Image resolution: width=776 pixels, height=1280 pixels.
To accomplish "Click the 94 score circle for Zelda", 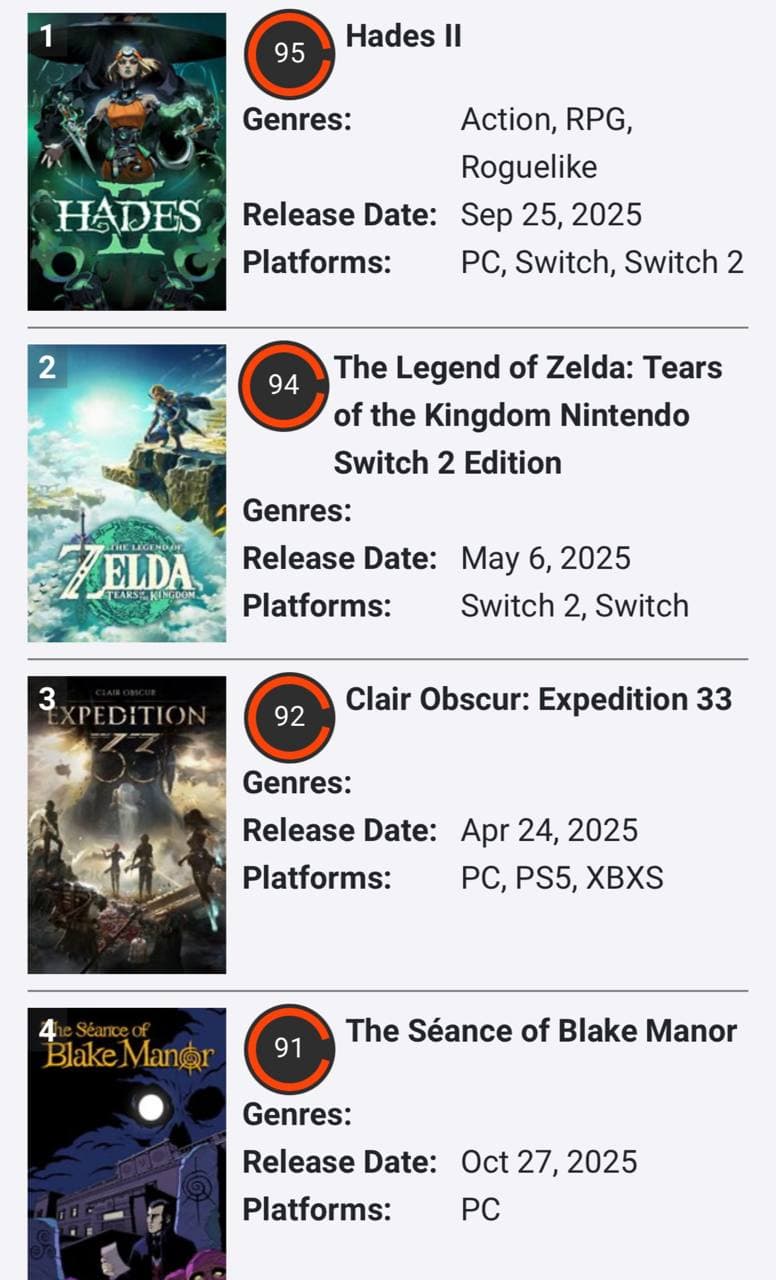I will [285, 385].
